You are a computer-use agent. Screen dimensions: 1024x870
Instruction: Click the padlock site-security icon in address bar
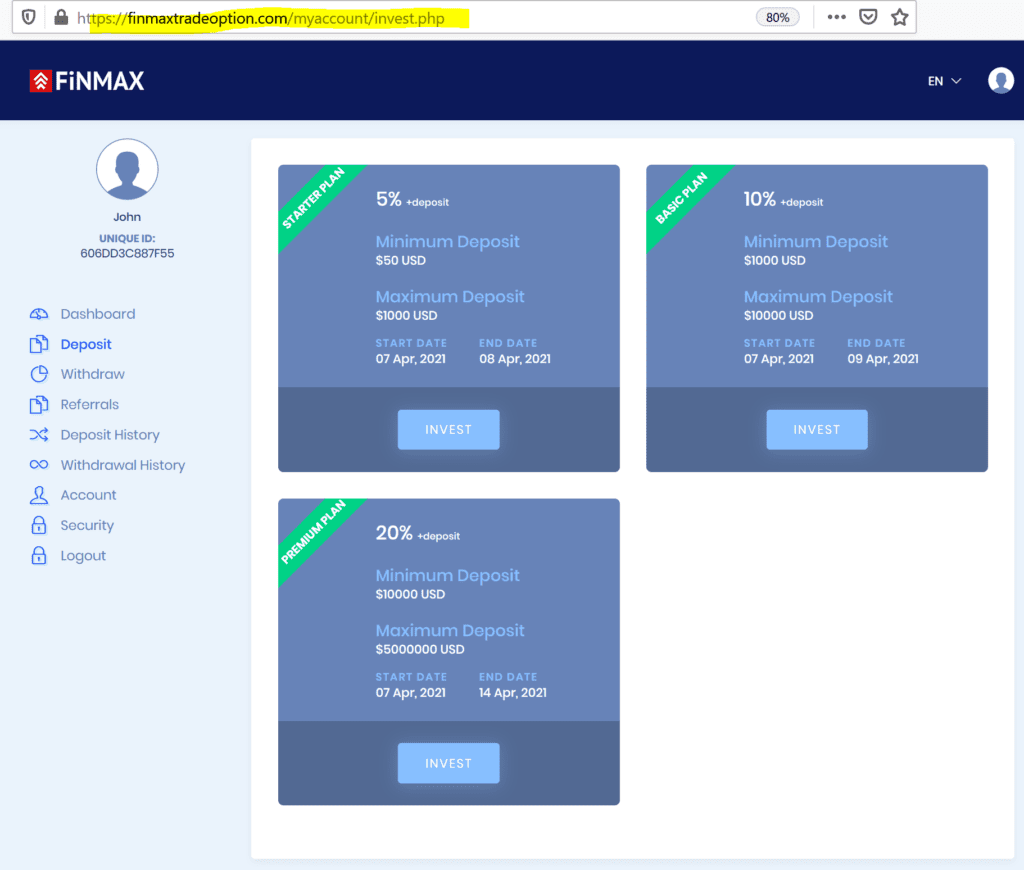coord(61,18)
